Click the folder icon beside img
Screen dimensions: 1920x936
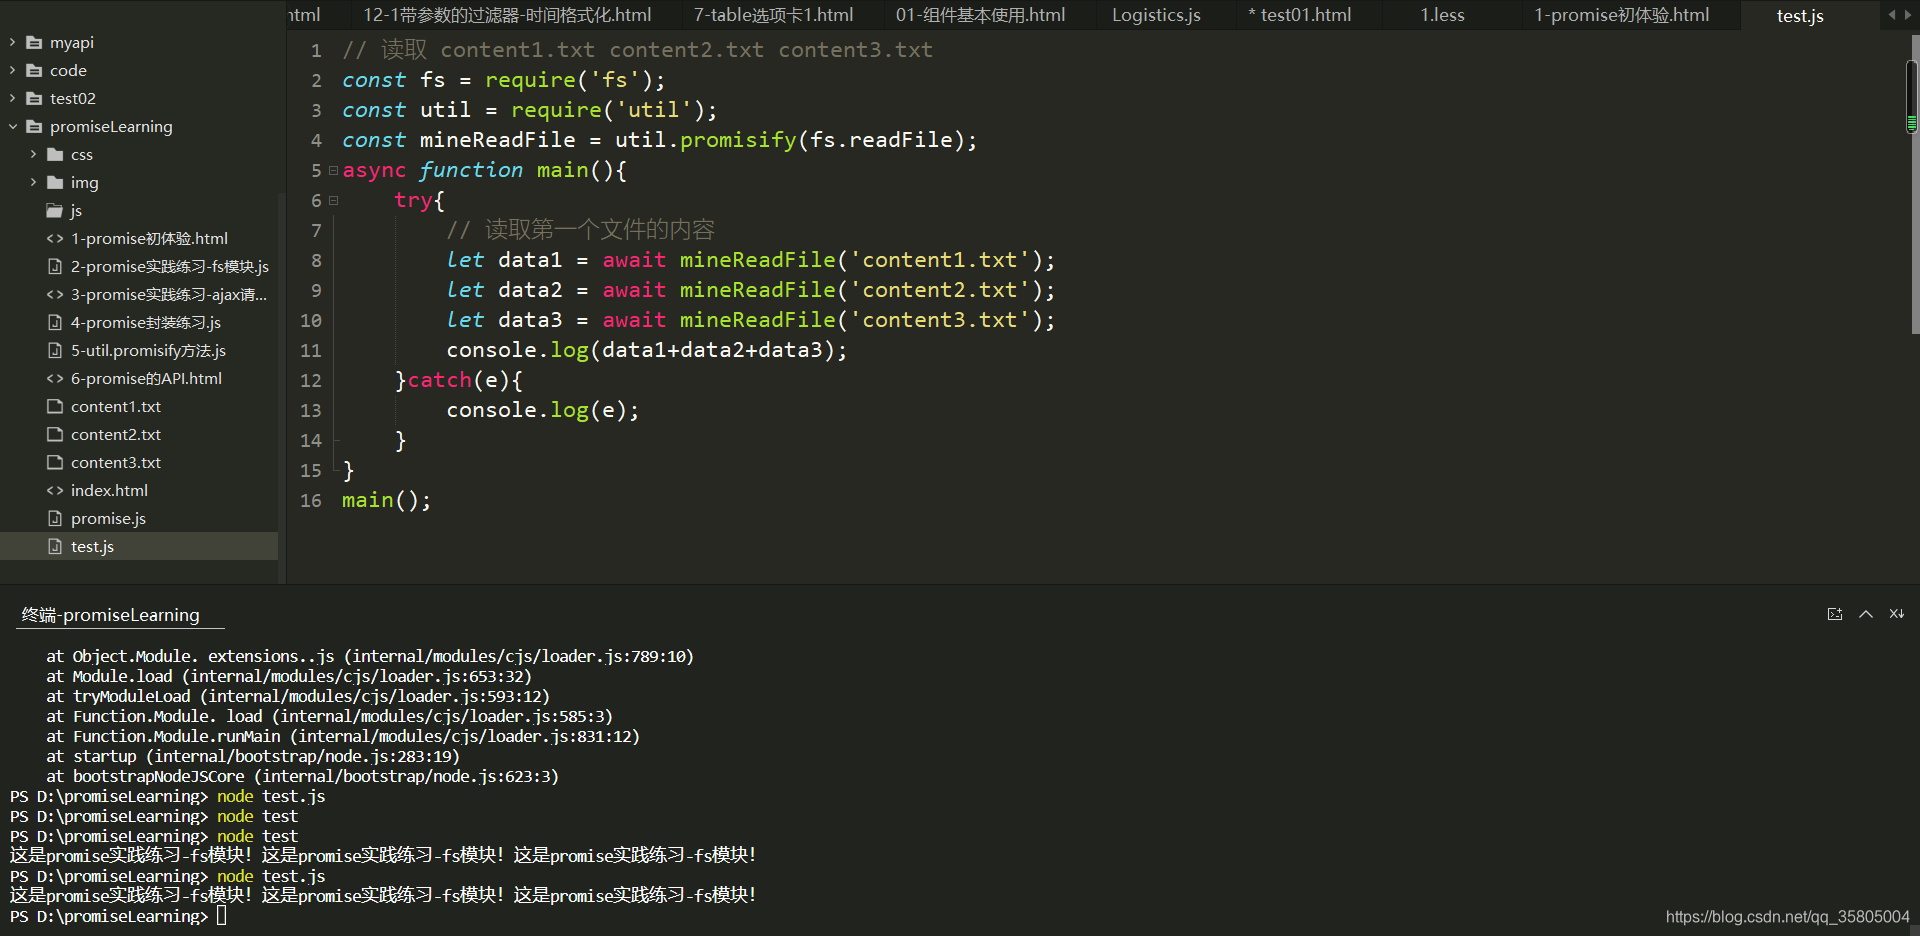tap(55, 182)
